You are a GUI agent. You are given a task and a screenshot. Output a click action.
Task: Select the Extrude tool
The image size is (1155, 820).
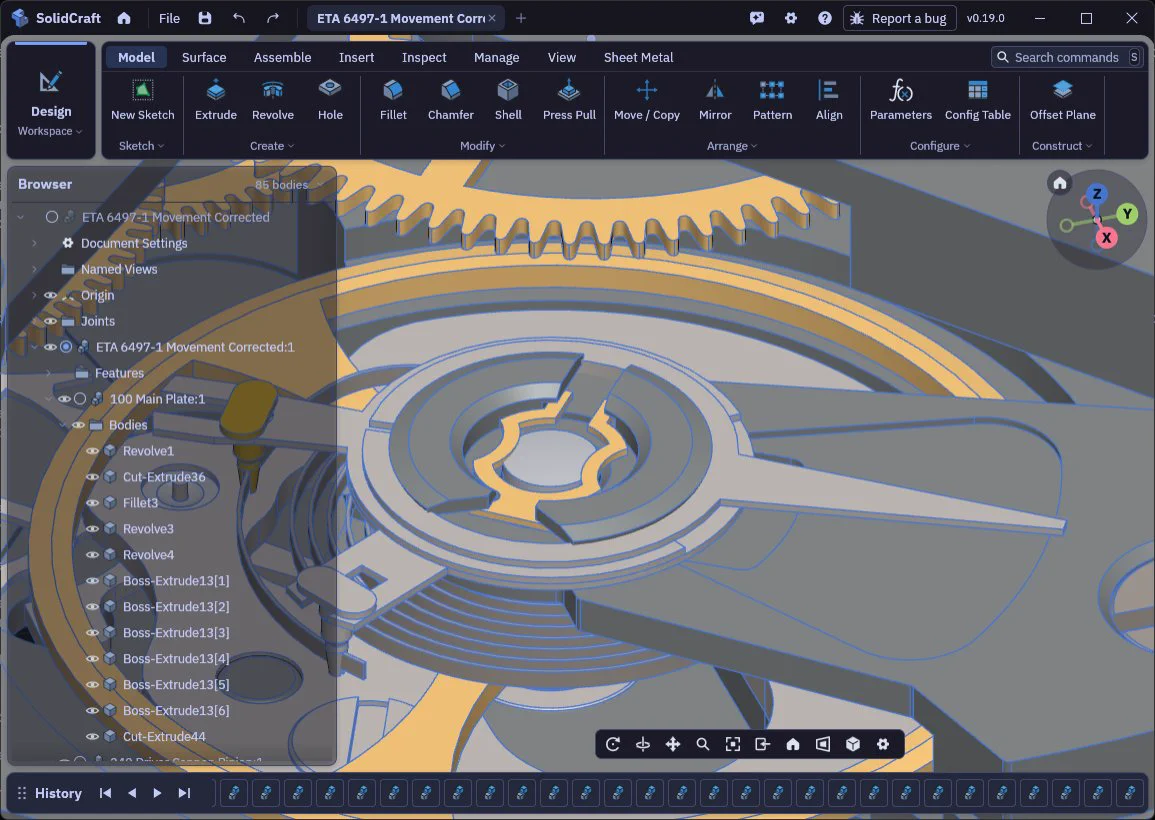[x=216, y=100]
